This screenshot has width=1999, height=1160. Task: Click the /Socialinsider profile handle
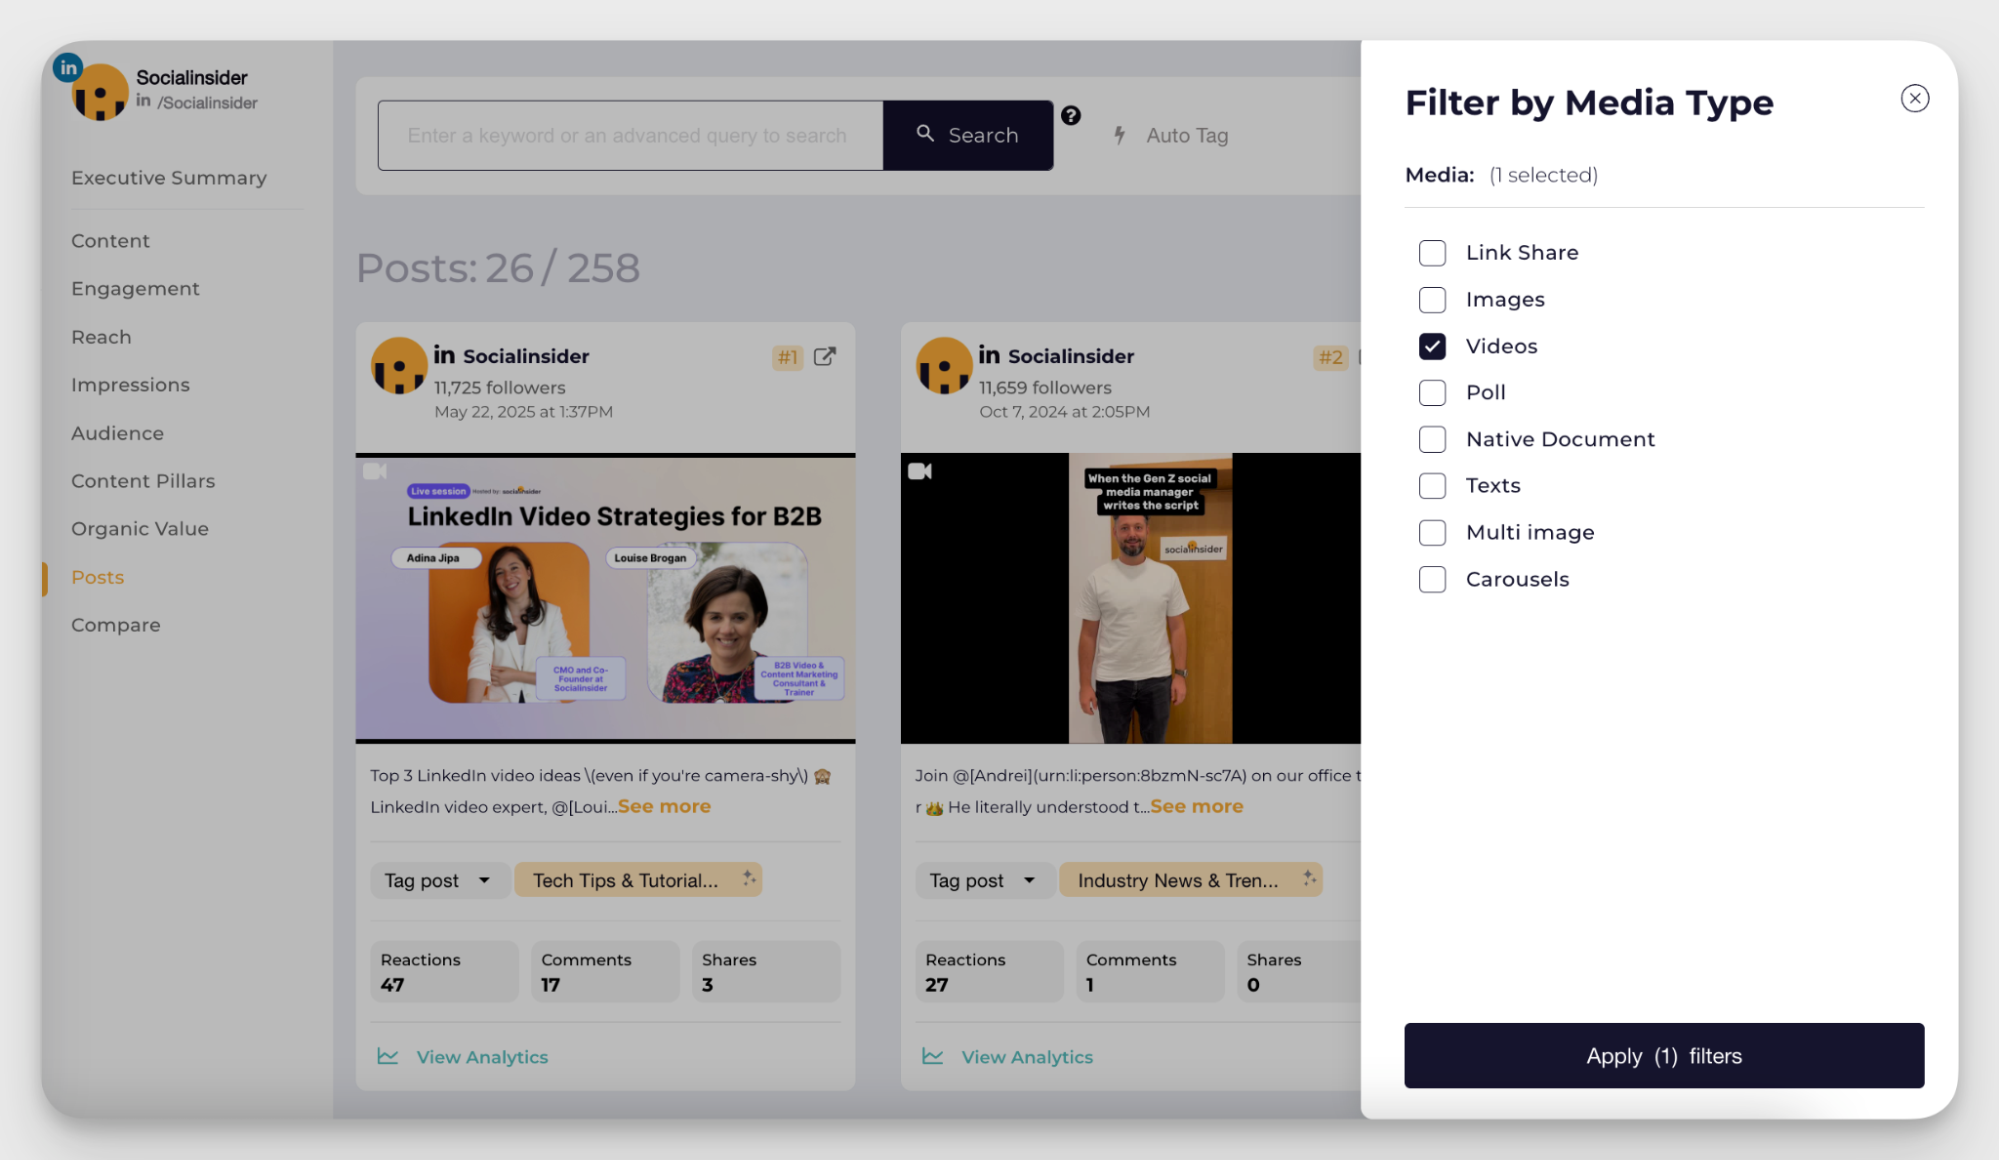point(207,103)
